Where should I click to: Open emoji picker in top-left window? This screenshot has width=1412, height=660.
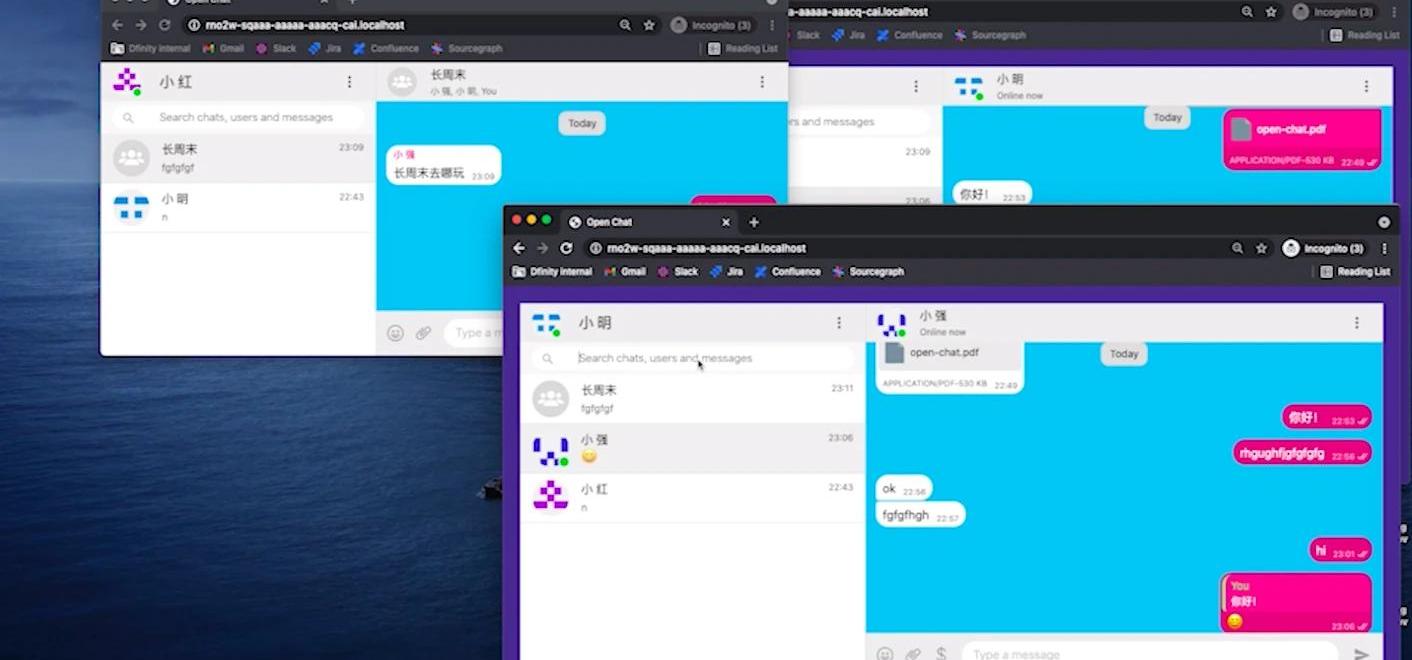pos(395,333)
